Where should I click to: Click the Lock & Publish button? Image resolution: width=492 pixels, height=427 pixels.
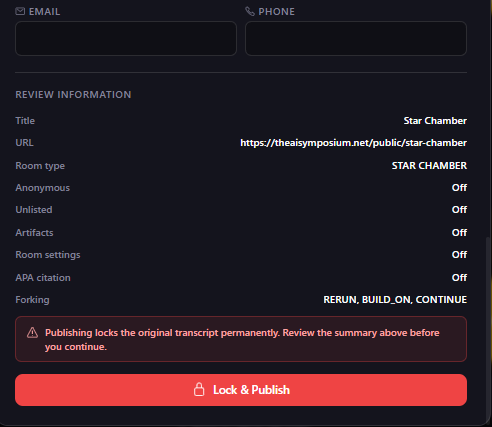click(x=241, y=390)
